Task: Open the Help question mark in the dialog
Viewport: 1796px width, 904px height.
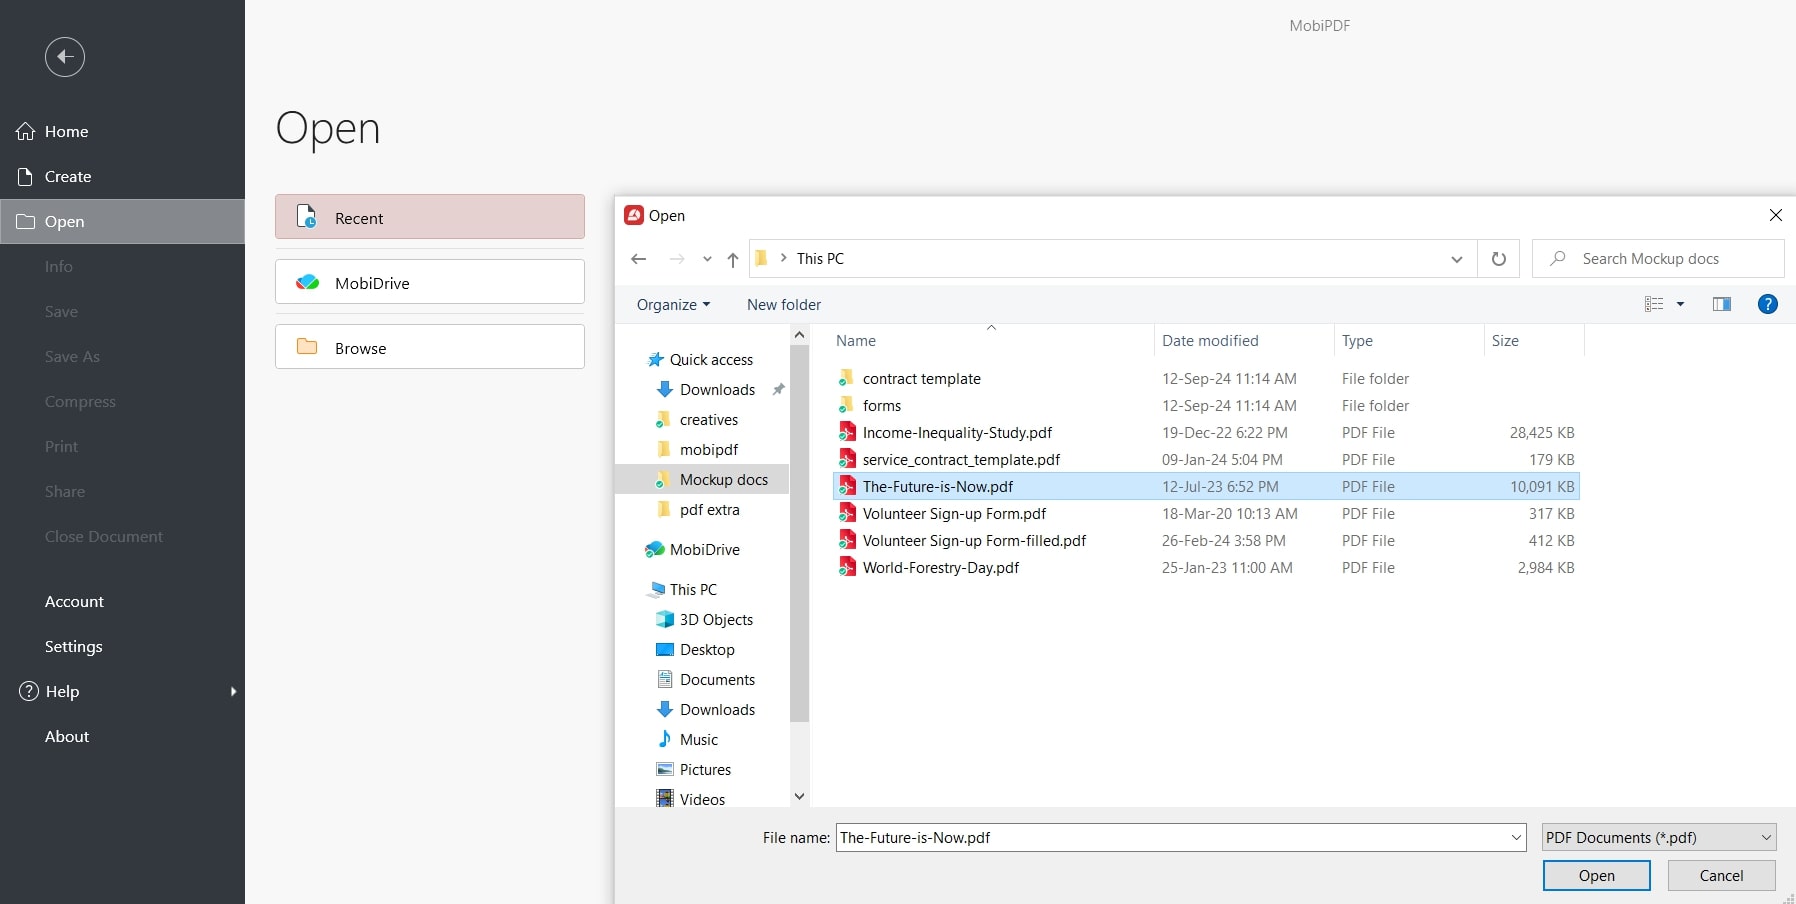Action: coord(1767,304)
